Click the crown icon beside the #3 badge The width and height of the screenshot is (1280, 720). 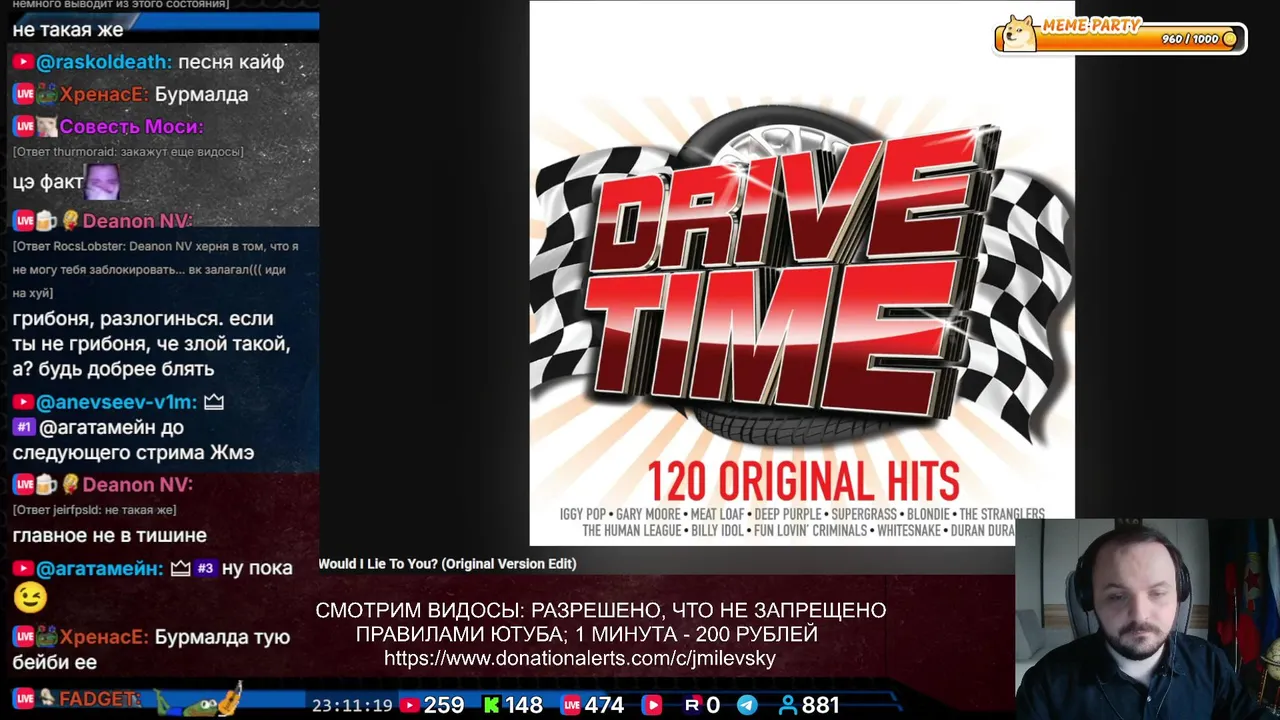click(180, 568)
